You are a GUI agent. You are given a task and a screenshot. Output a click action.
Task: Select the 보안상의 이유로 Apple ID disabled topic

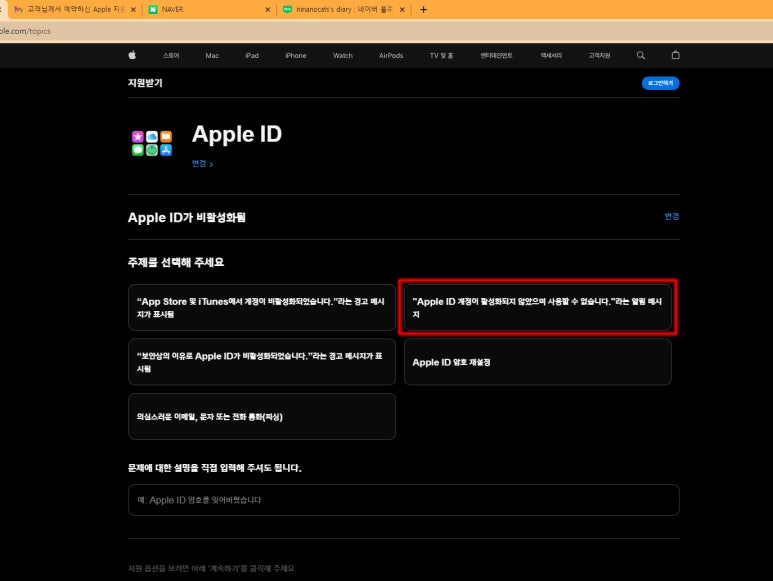click(x=262, y=362)
